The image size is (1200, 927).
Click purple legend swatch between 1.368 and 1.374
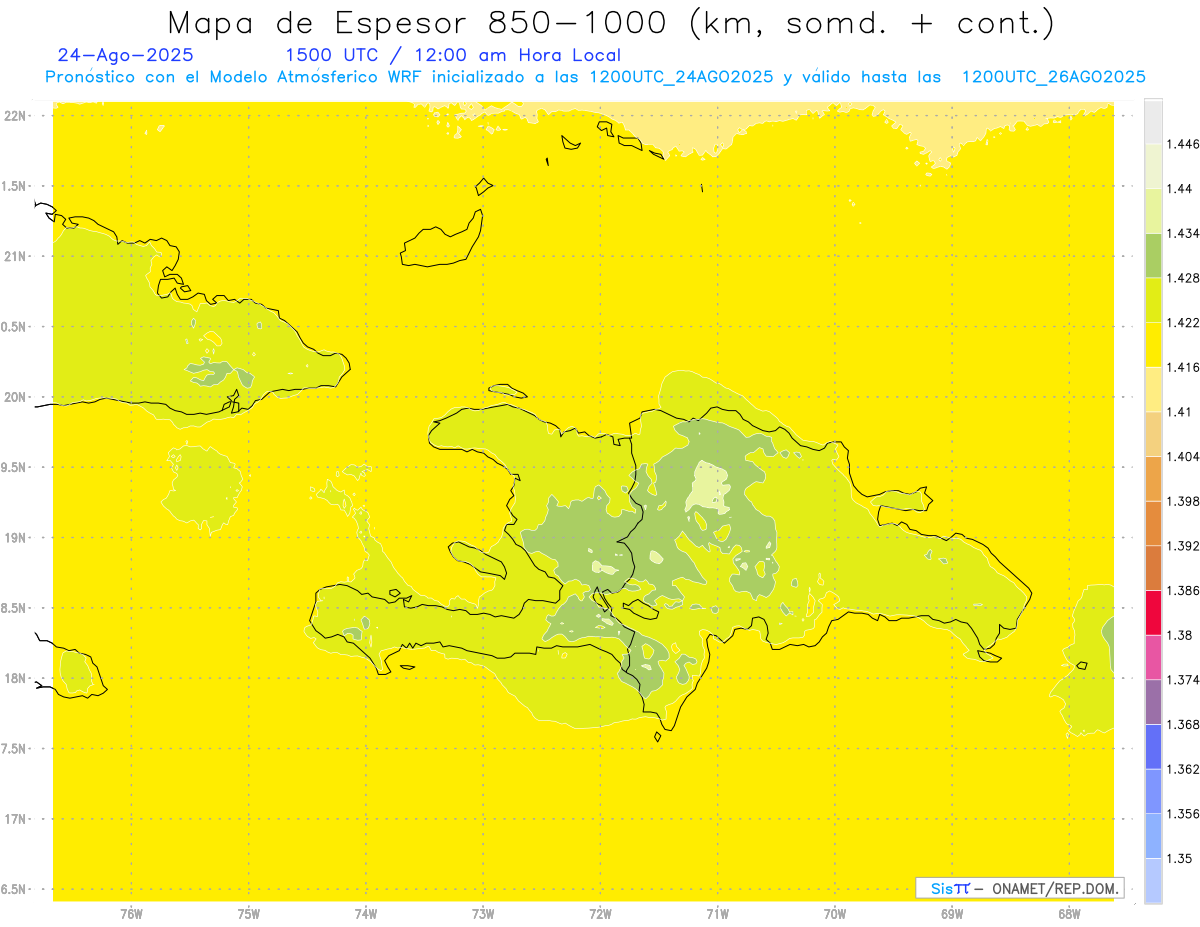coord(1153,702)
